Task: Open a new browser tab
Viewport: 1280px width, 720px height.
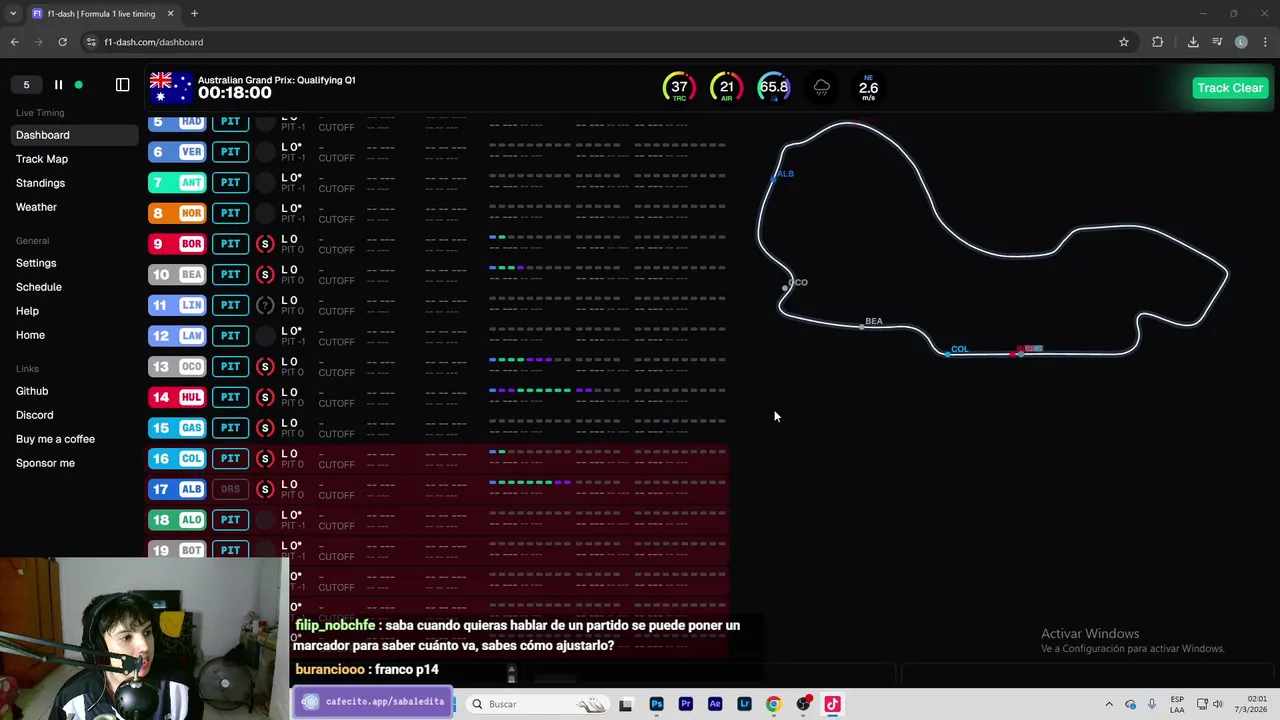Action: [x=194, y=14]
